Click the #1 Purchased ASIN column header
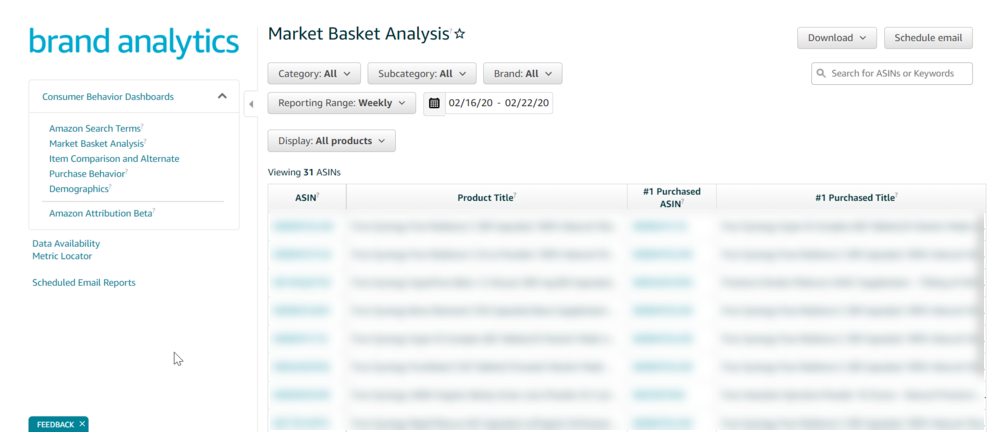The width and height of the screenshot is (994, 440). pyautogui.click(x=671, y=198)
